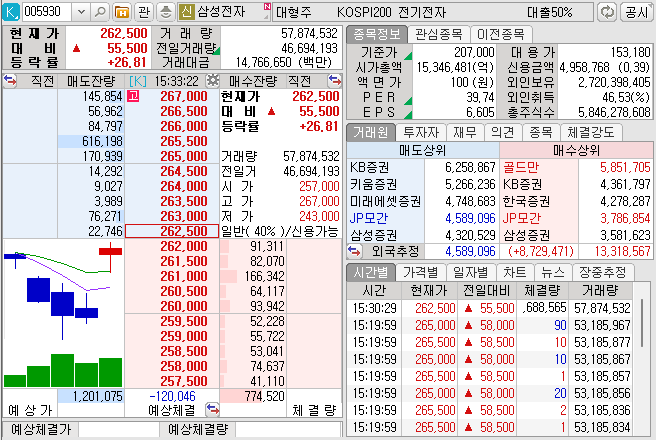This screenshot has height=440, width=656.
Task: Click the foreign estimate net value (+8,729,471)
Action: (541, 251)
